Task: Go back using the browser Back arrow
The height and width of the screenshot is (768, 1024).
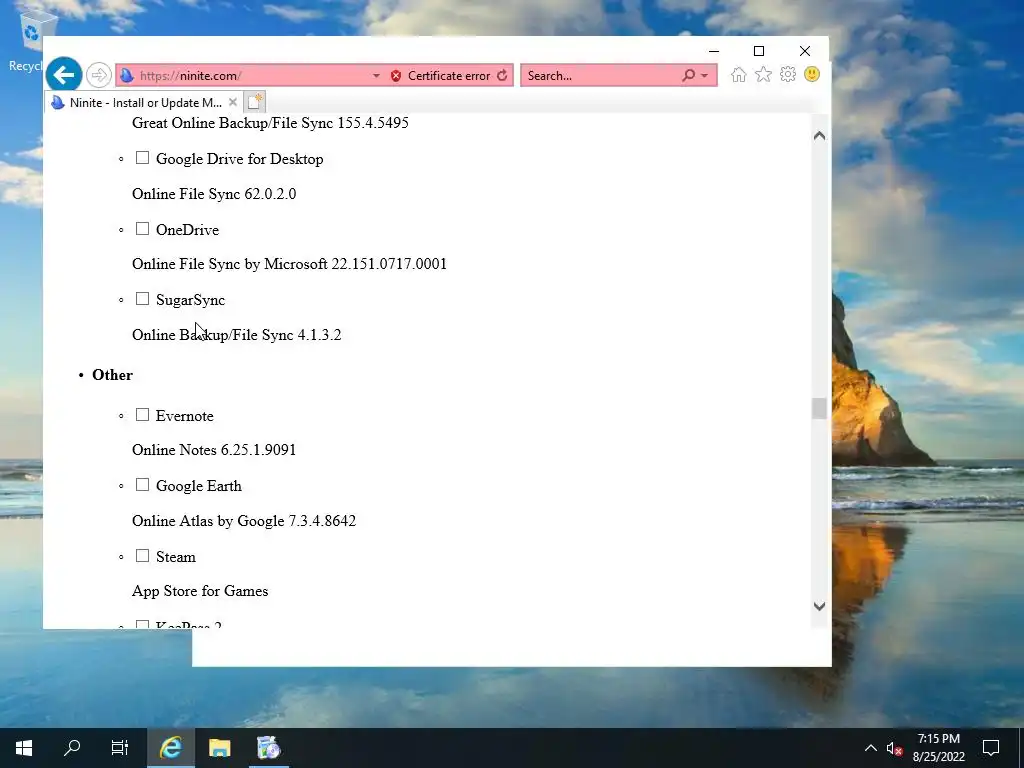Action: click(x=64, y=75)
